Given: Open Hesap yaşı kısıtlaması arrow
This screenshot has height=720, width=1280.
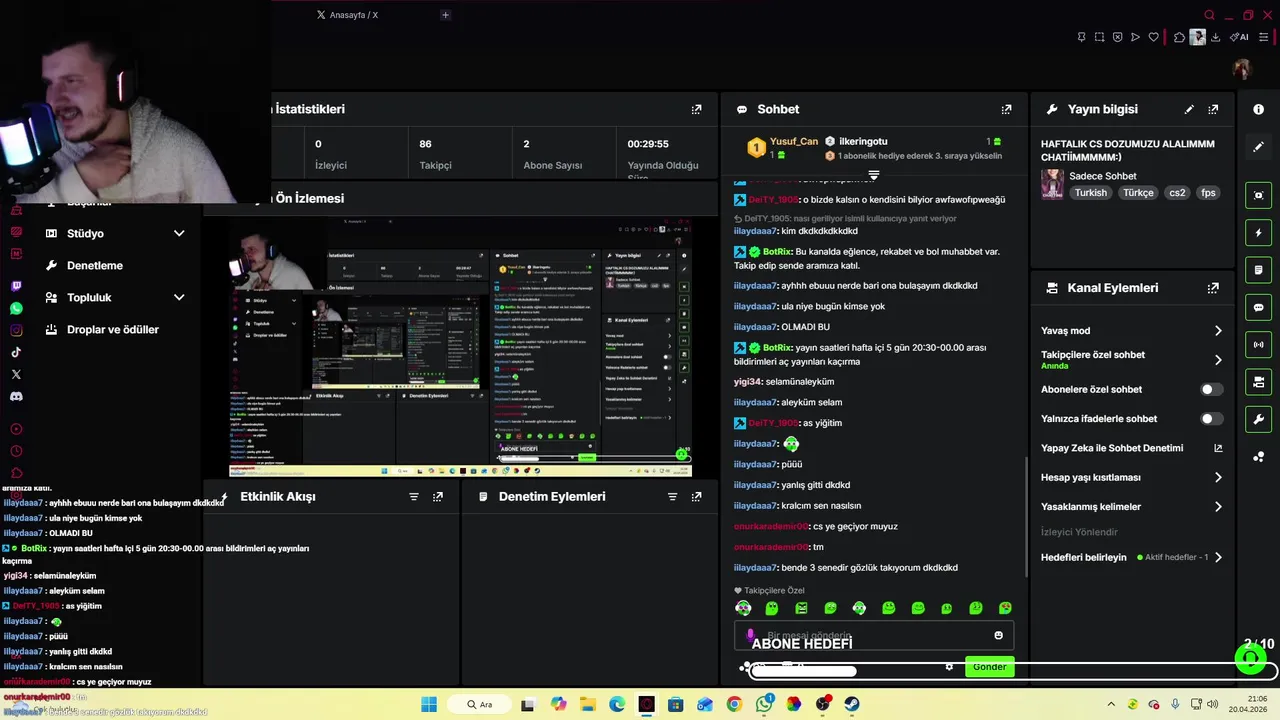Looking at the screenshot, I should click(x=1218, y=478).
